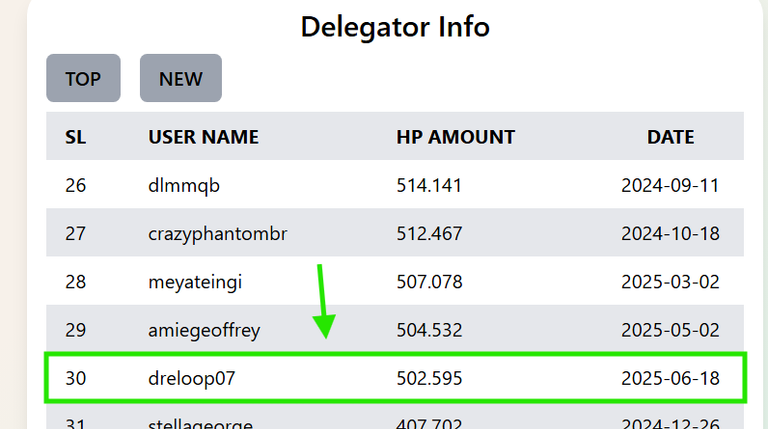Click row number 28
This screenshot has width=768, height=429.
click(x=76, y=282)
